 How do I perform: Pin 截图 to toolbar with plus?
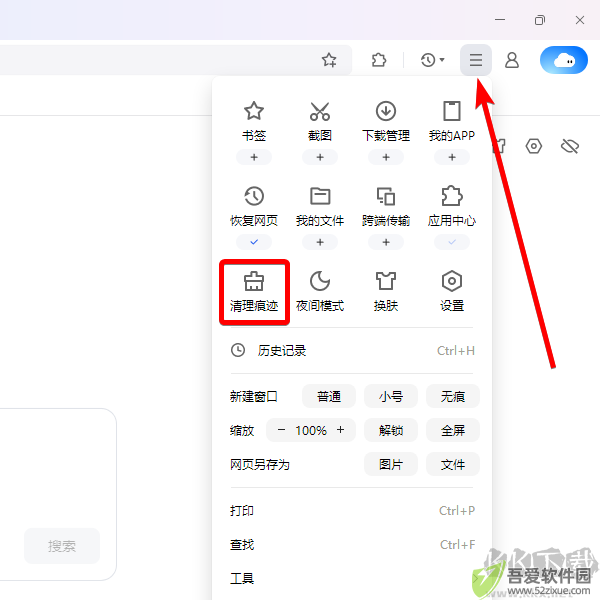click(320, 157)
